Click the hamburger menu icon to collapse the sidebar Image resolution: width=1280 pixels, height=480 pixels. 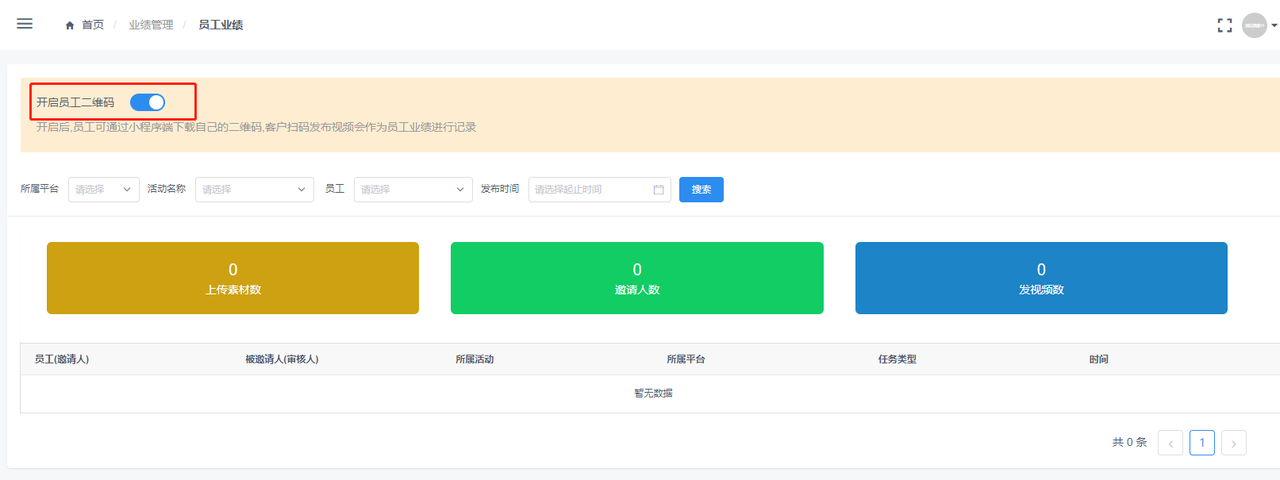25,24
